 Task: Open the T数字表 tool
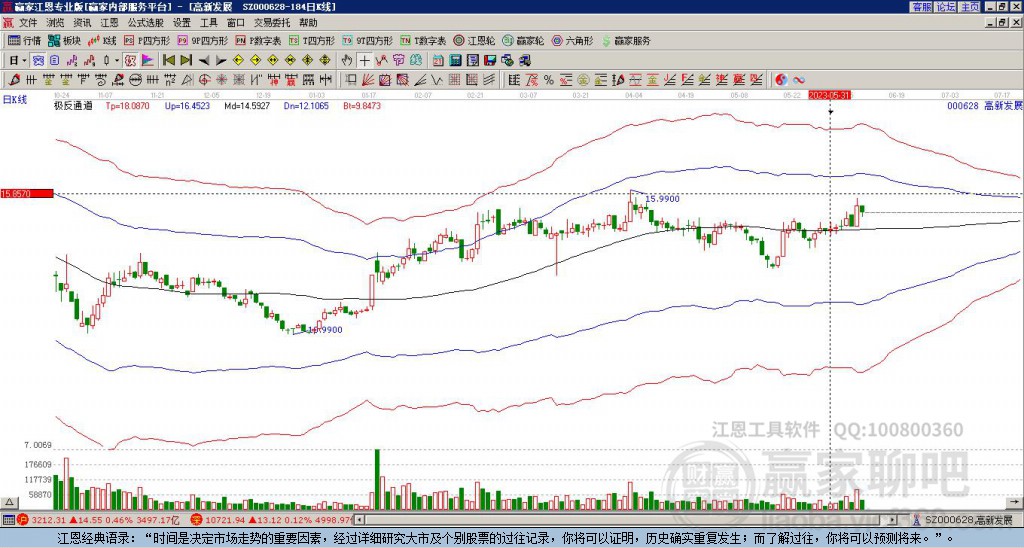[423, 40]
